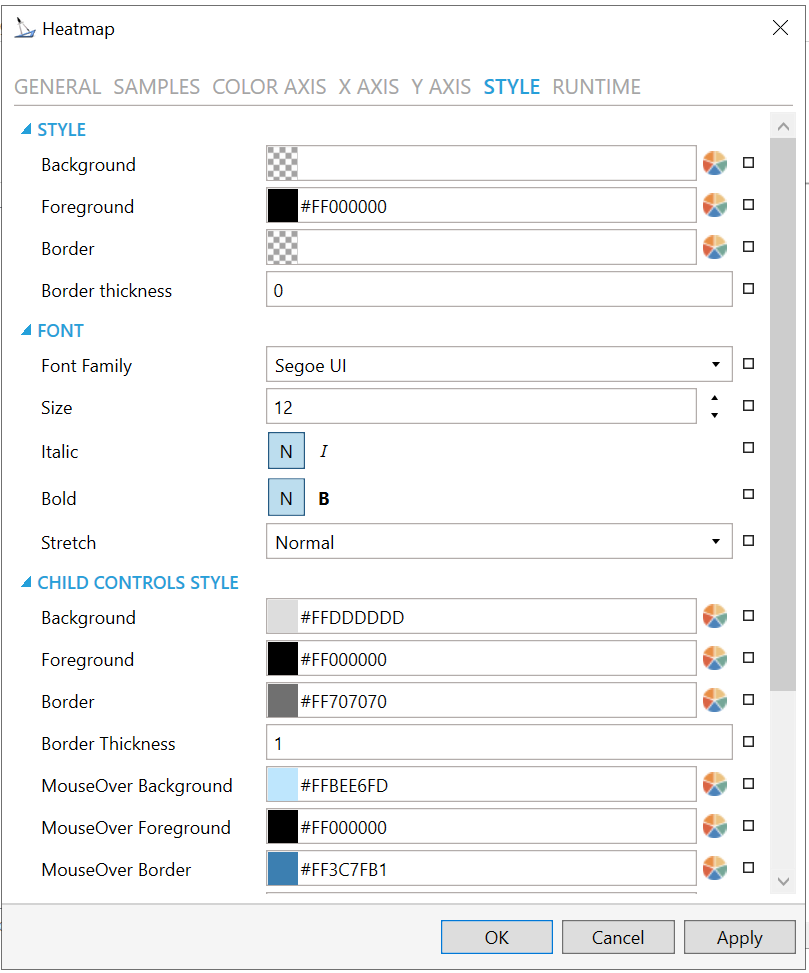Switch to the X AXIS tab
This screenshot has height=973, width=809.
(369, 87)
